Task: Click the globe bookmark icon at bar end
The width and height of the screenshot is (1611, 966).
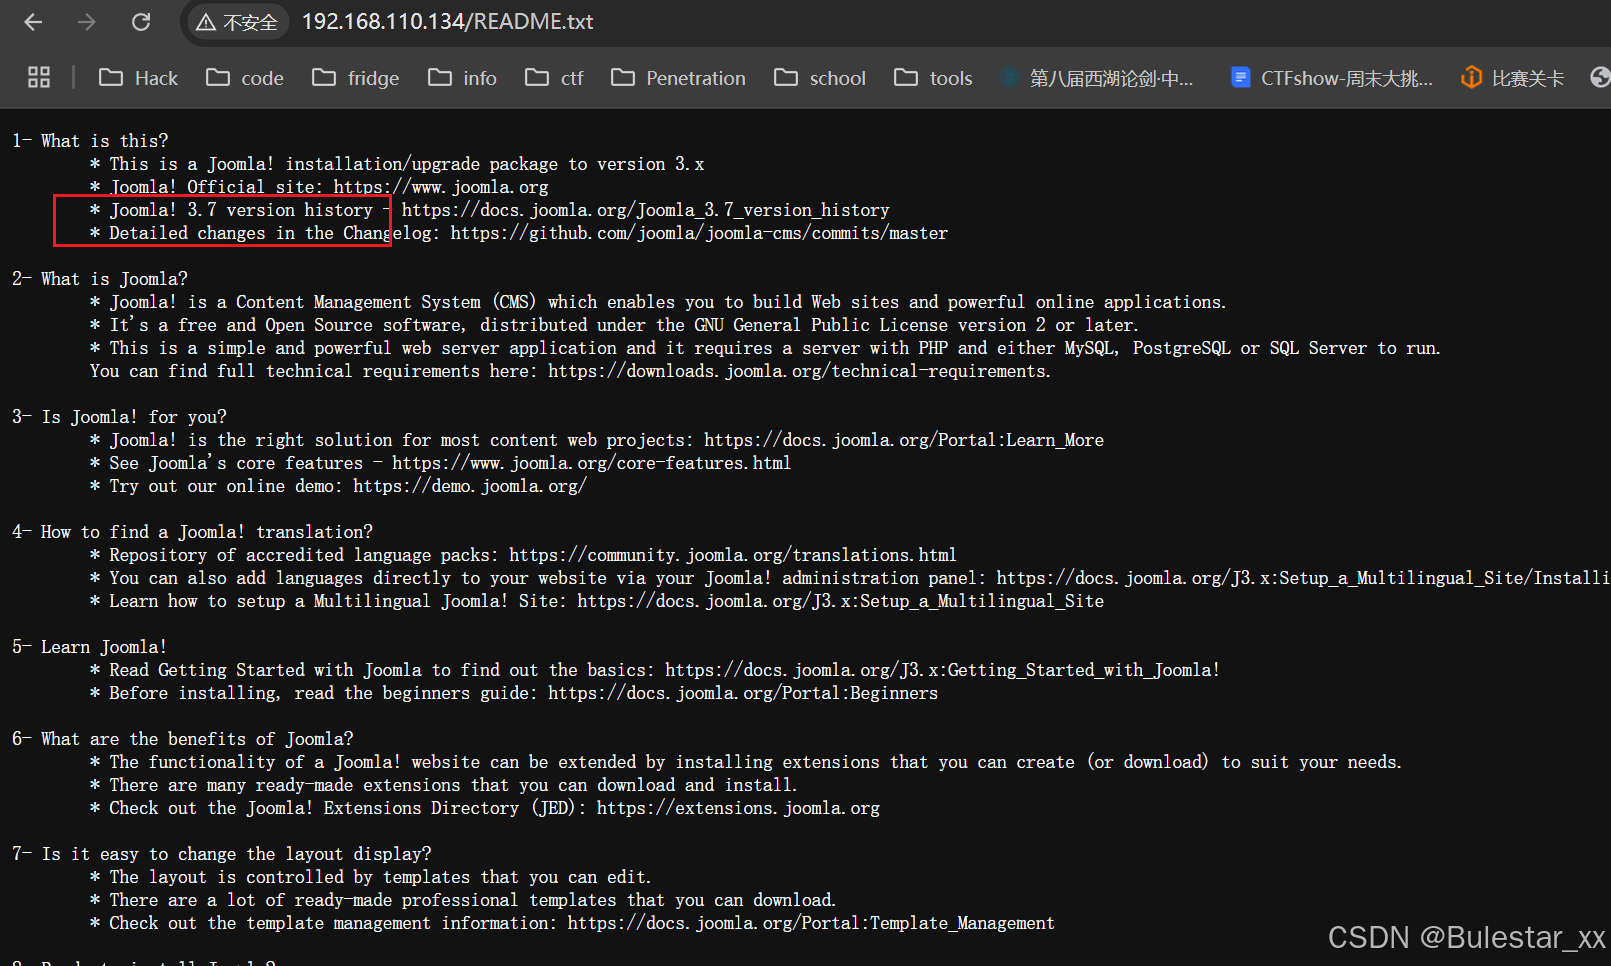Action: 1600,77
